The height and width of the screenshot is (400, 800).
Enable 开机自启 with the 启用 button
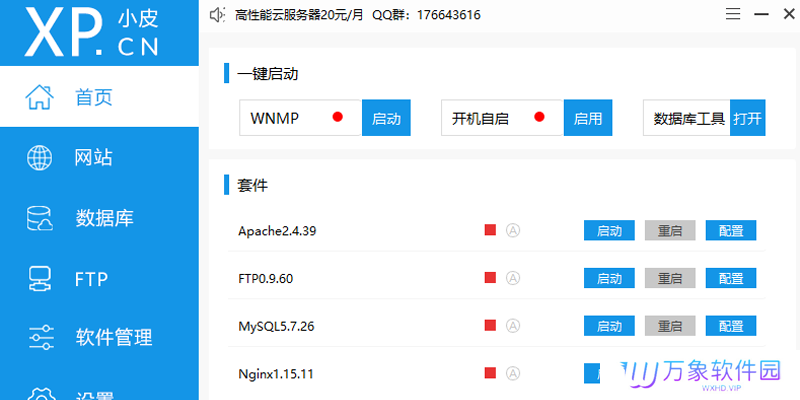[588, 118]
